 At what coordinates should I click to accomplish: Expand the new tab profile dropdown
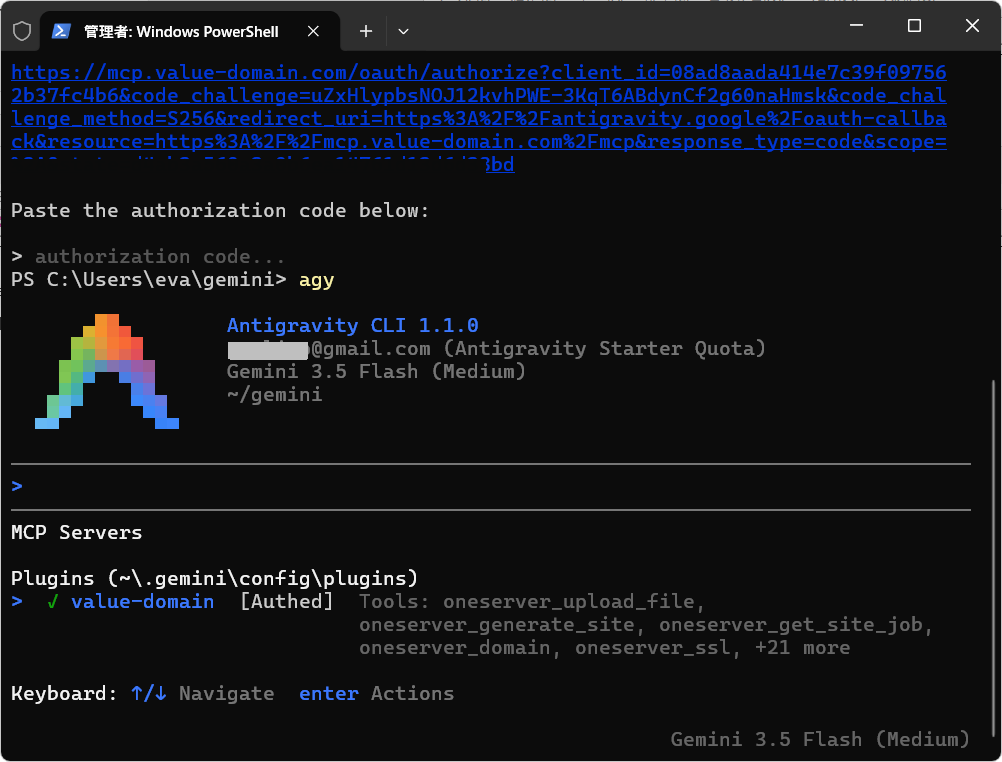tap(403, 31)
